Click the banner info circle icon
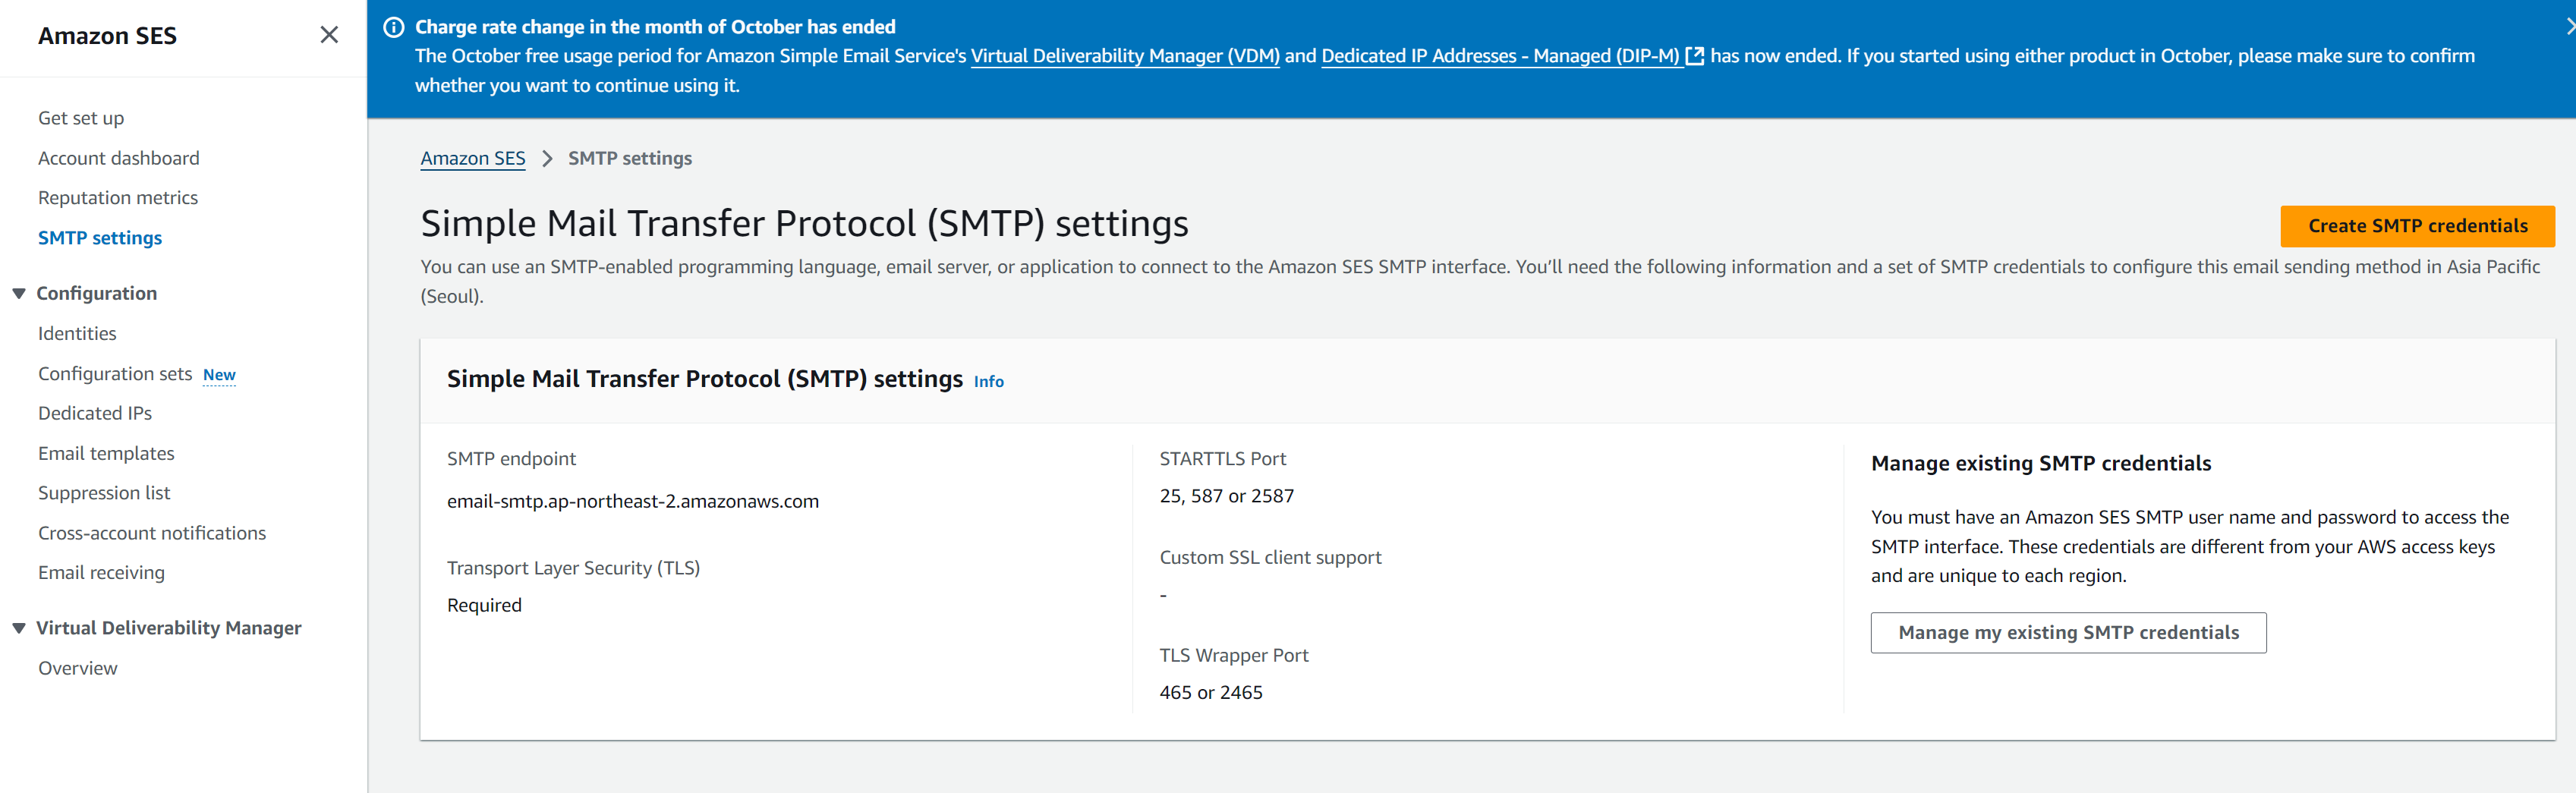Image resolution: width=2576 pixels, height=793 pixels. 394,27
